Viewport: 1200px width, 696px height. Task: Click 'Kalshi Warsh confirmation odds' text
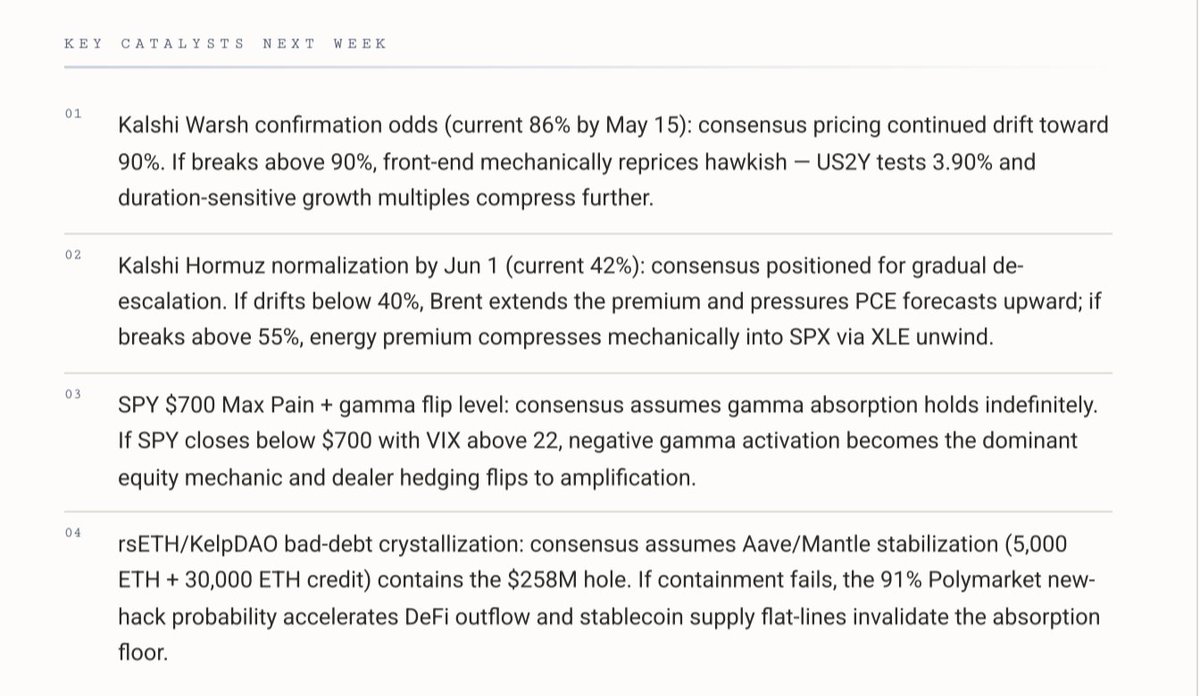point(277,126)
